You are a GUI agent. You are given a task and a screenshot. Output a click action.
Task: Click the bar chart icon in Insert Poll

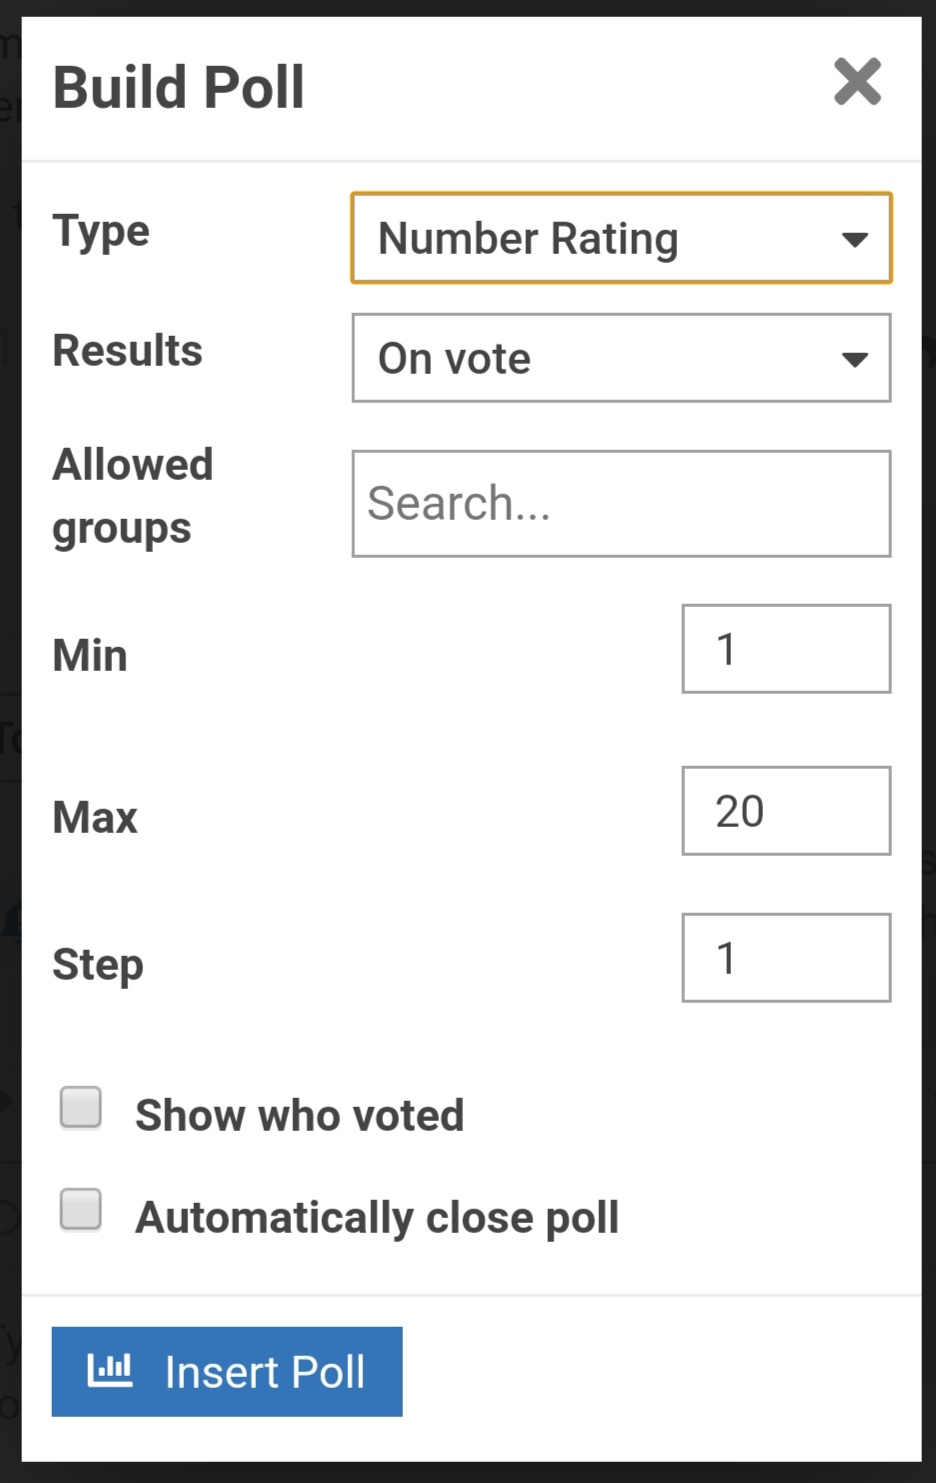(x=110, y=1370)
